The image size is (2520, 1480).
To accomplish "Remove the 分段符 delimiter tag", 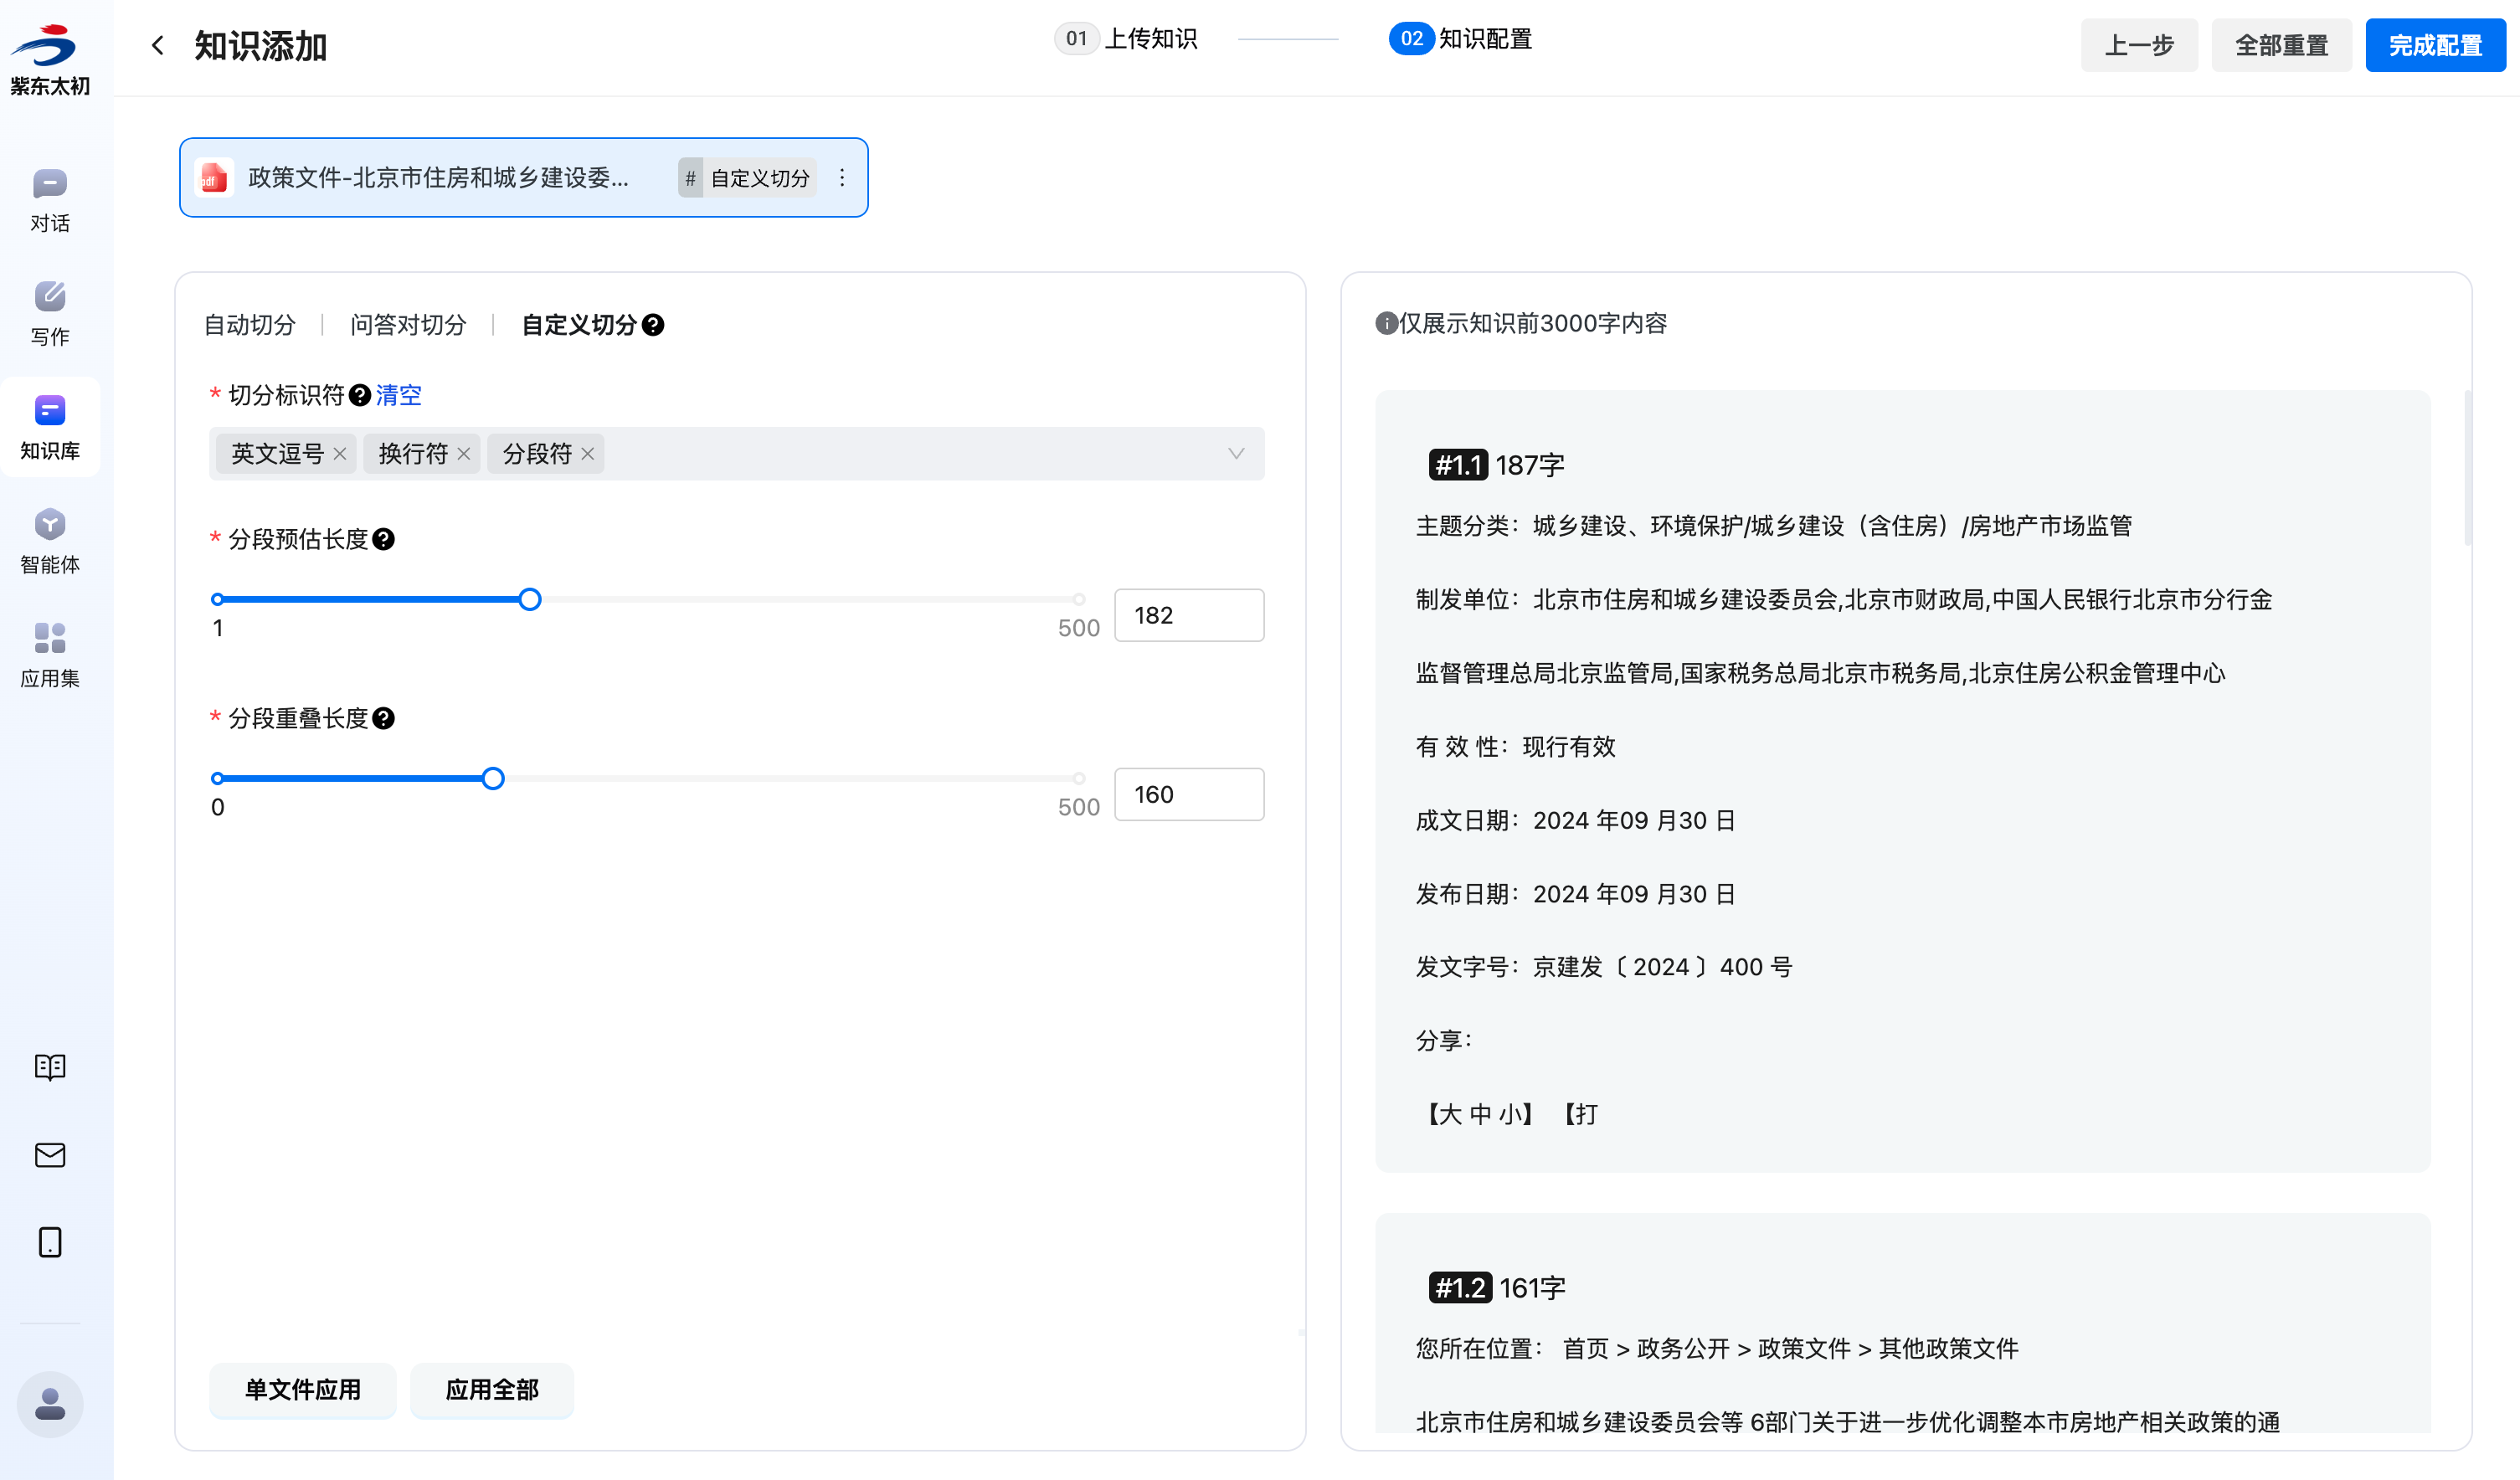I will (588, 454).
